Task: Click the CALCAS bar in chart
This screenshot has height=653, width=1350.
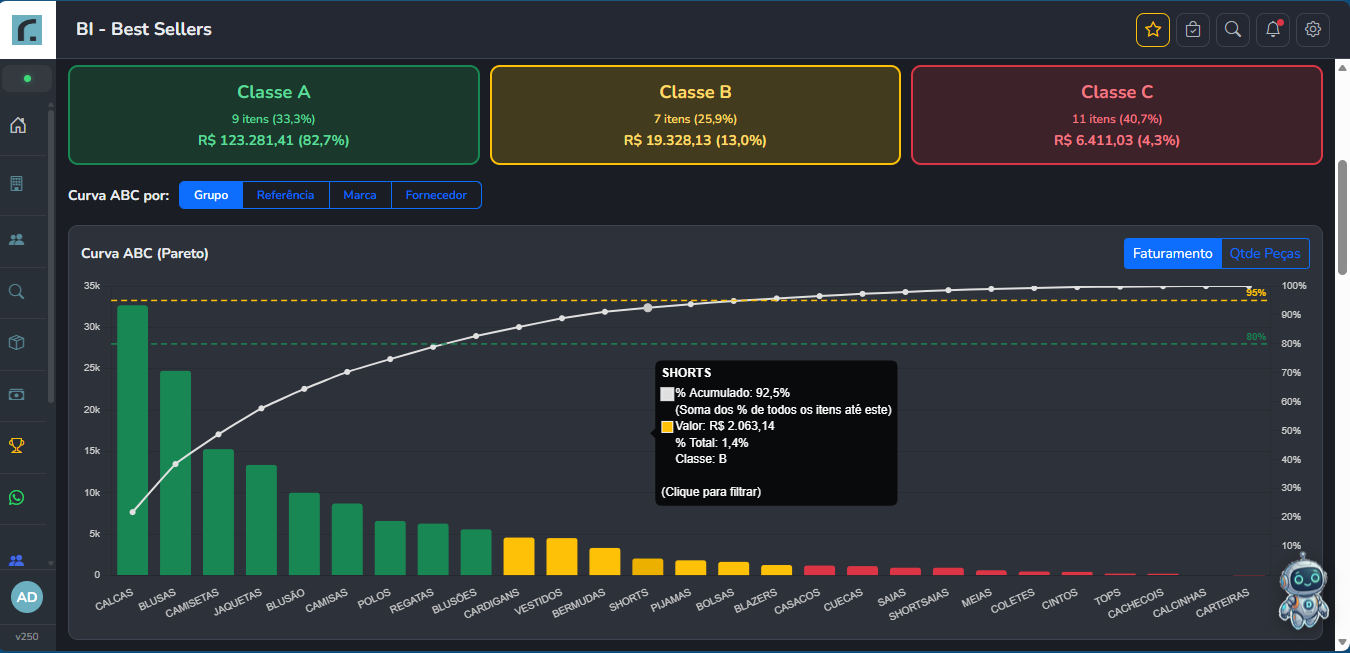Action: pyautogui.click(x=132, y=440)
